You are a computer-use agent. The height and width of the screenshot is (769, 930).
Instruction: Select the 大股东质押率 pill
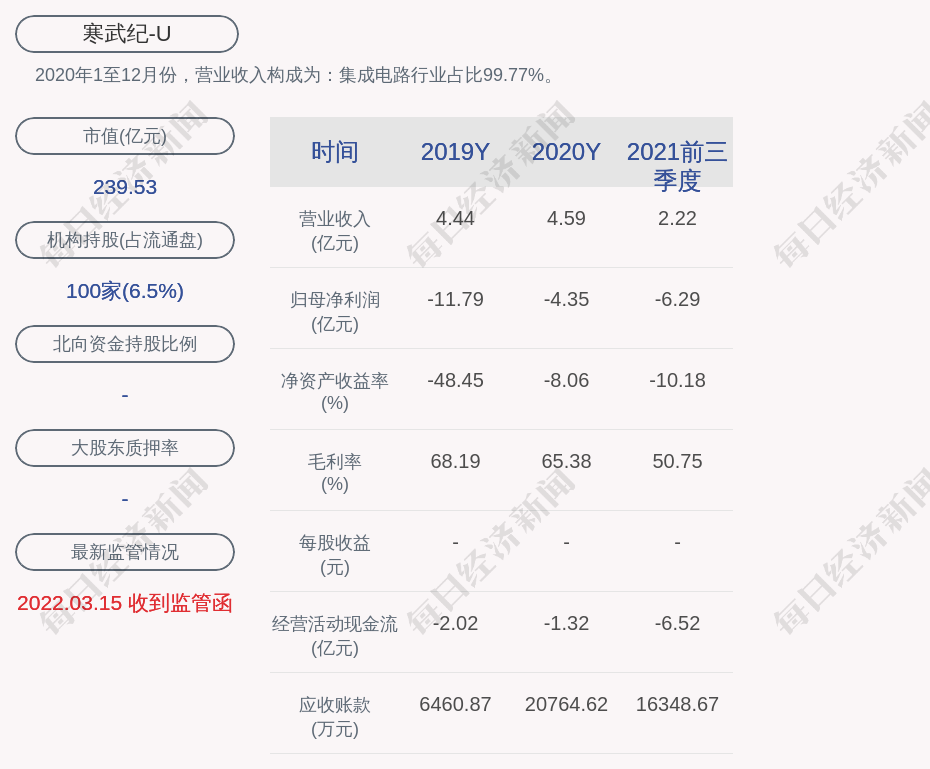click(x=125, y=448)
